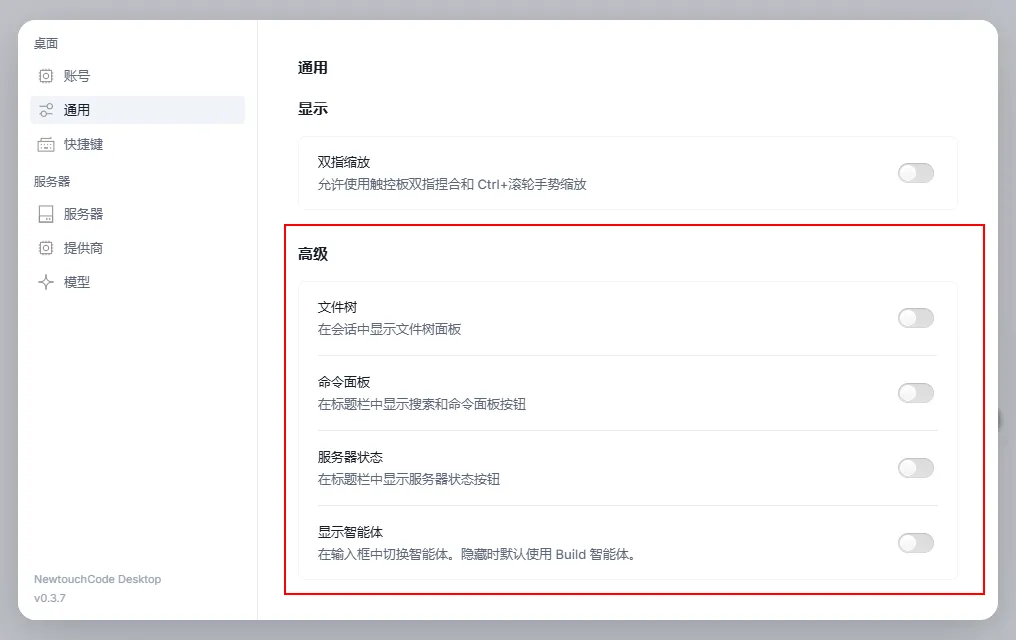Click the 快捷键 keyboard icon
This screenshot has height=640, width=1016.
46,144
